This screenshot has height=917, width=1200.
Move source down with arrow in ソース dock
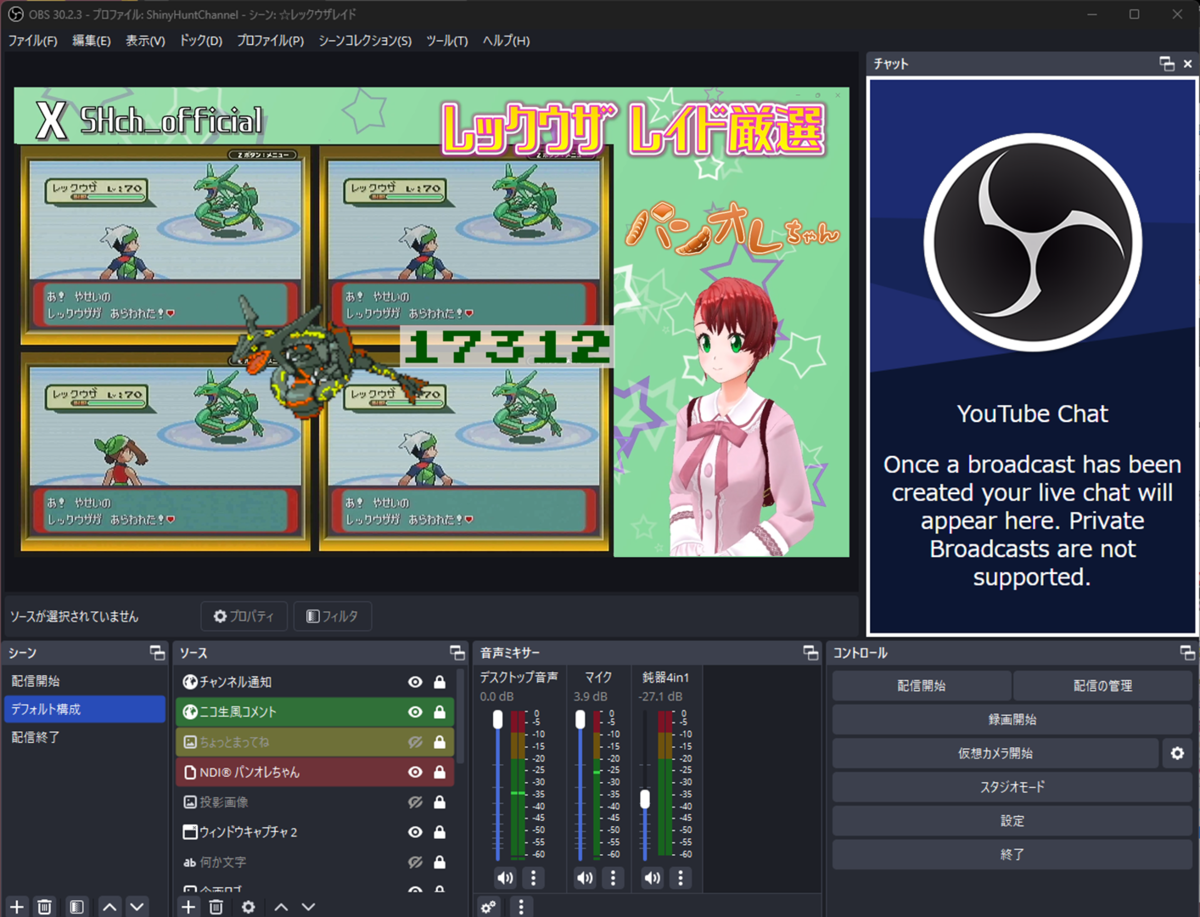tap(310, 906)
